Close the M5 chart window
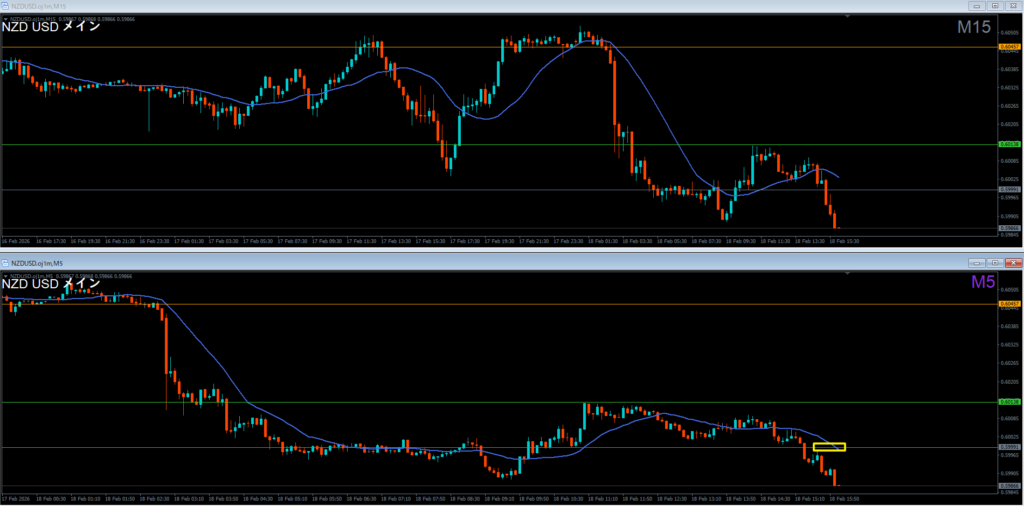The image size is (1024, 506). [1011, 263]
